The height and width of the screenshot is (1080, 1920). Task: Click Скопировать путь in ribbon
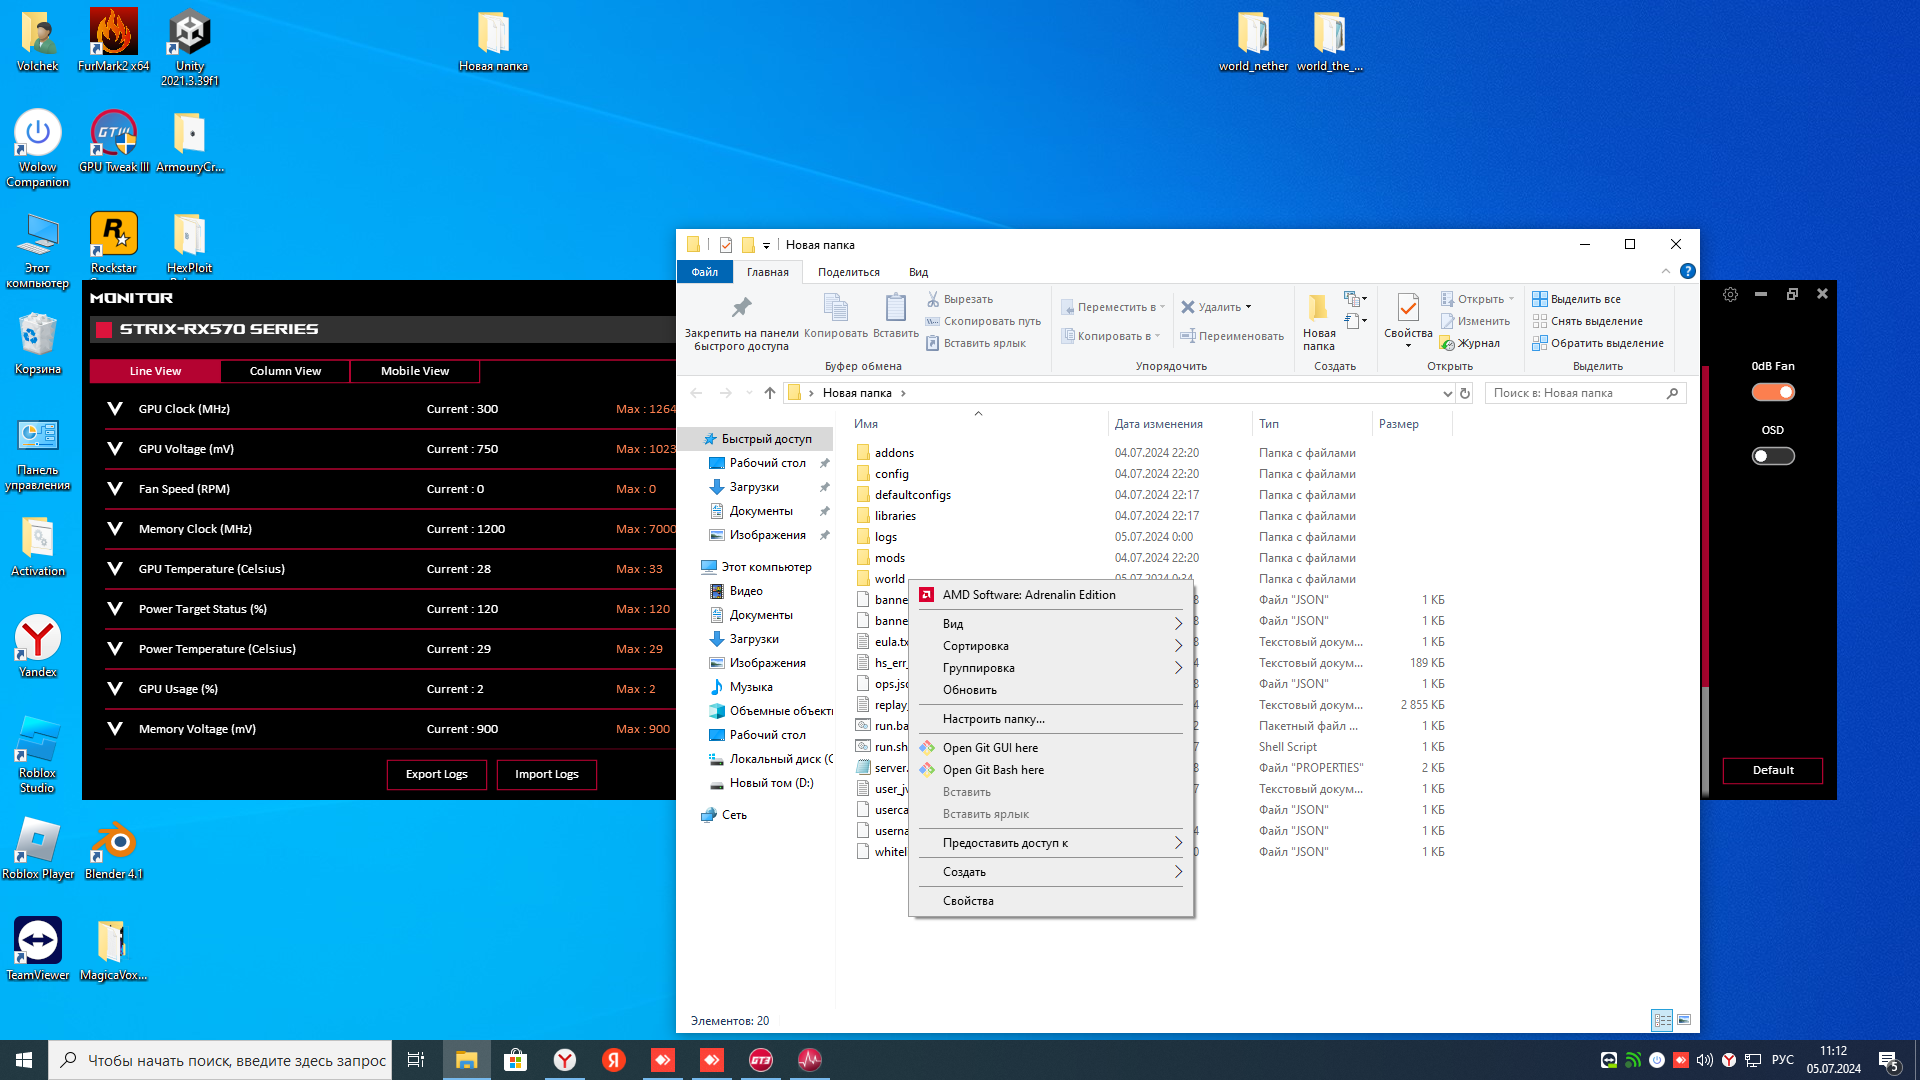(983, 321)
